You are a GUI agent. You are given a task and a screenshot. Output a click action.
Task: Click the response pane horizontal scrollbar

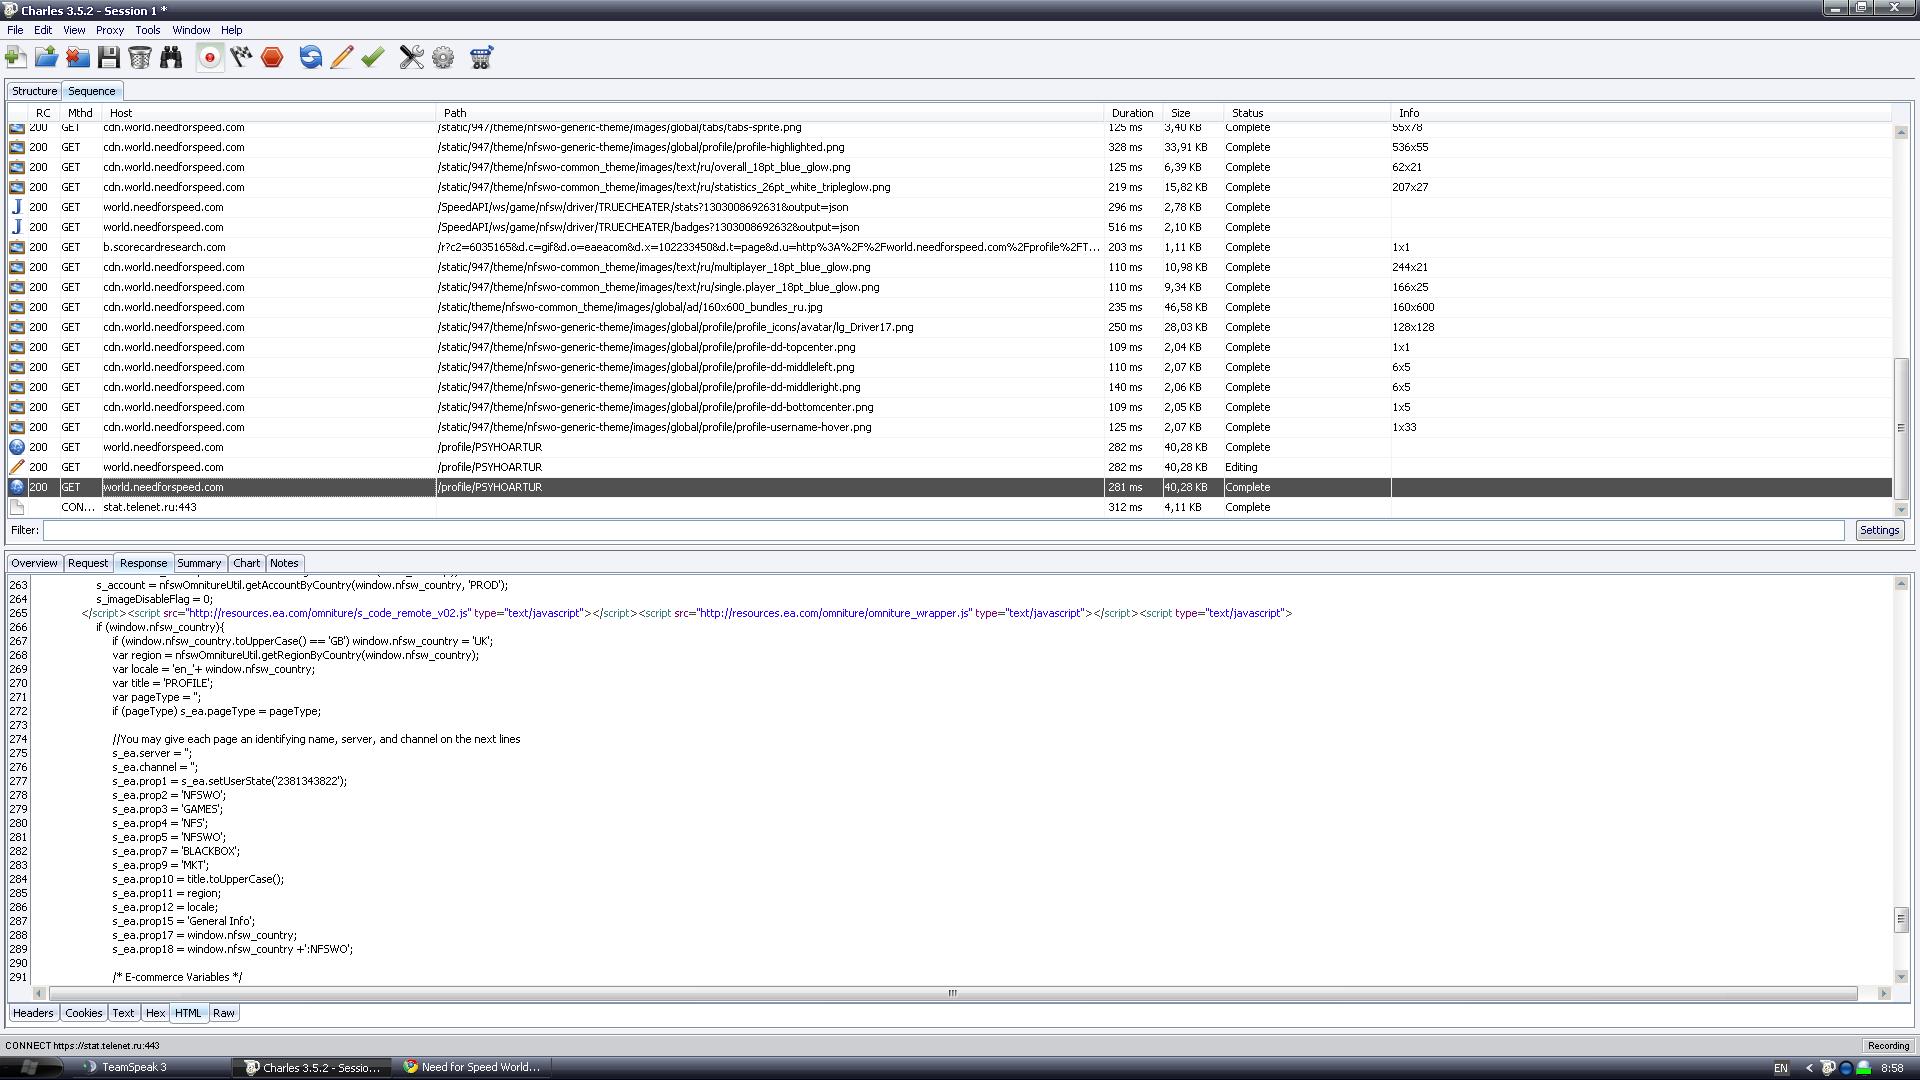pos(953,993)
